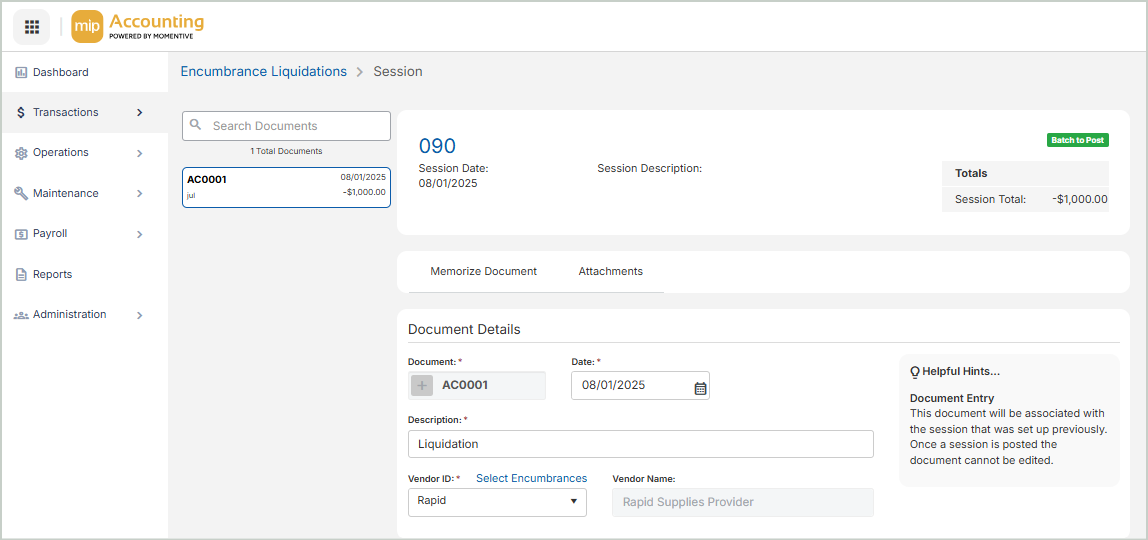
Task: Expand the Transactions menu chevron
Action: click(140, 113)
